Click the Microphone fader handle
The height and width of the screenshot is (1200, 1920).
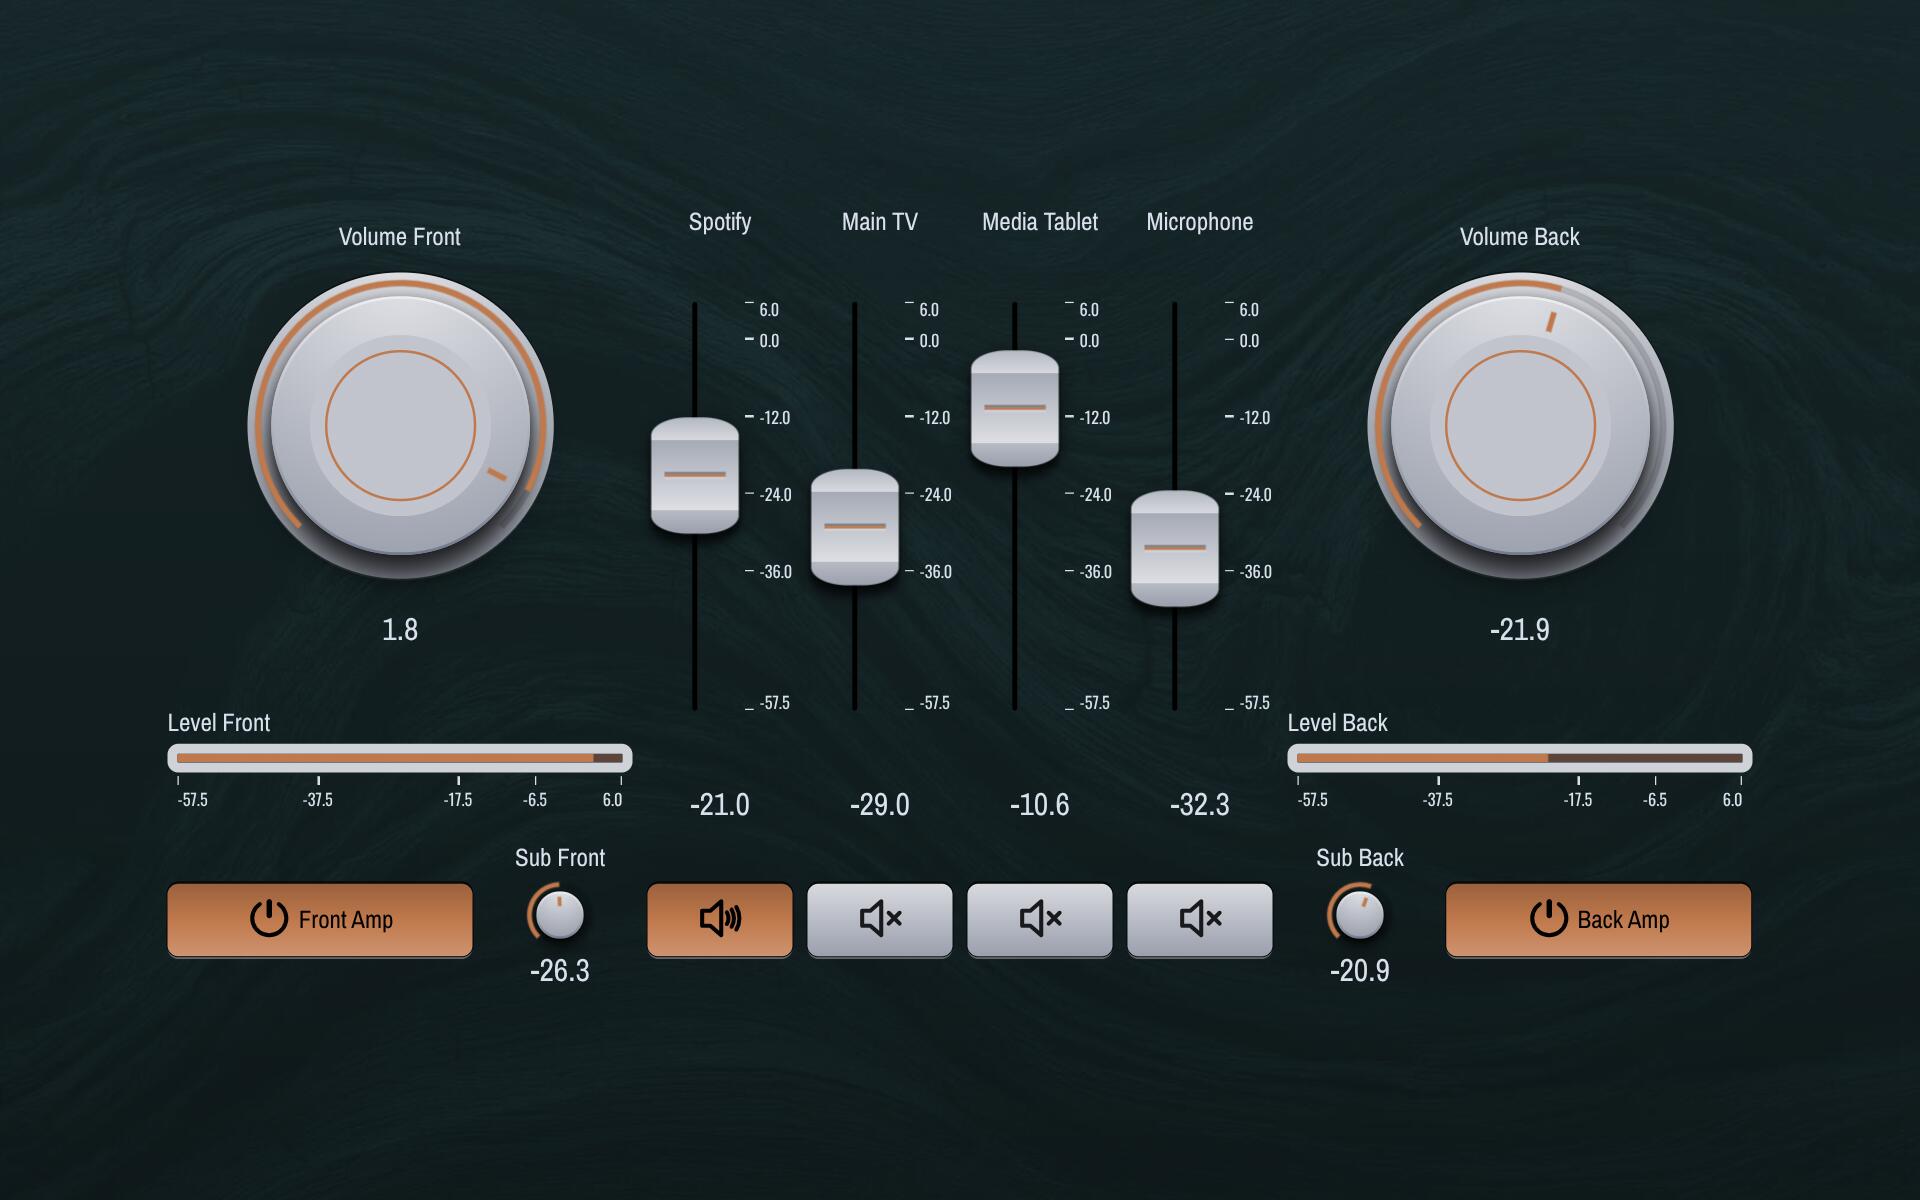(1175, 548)
